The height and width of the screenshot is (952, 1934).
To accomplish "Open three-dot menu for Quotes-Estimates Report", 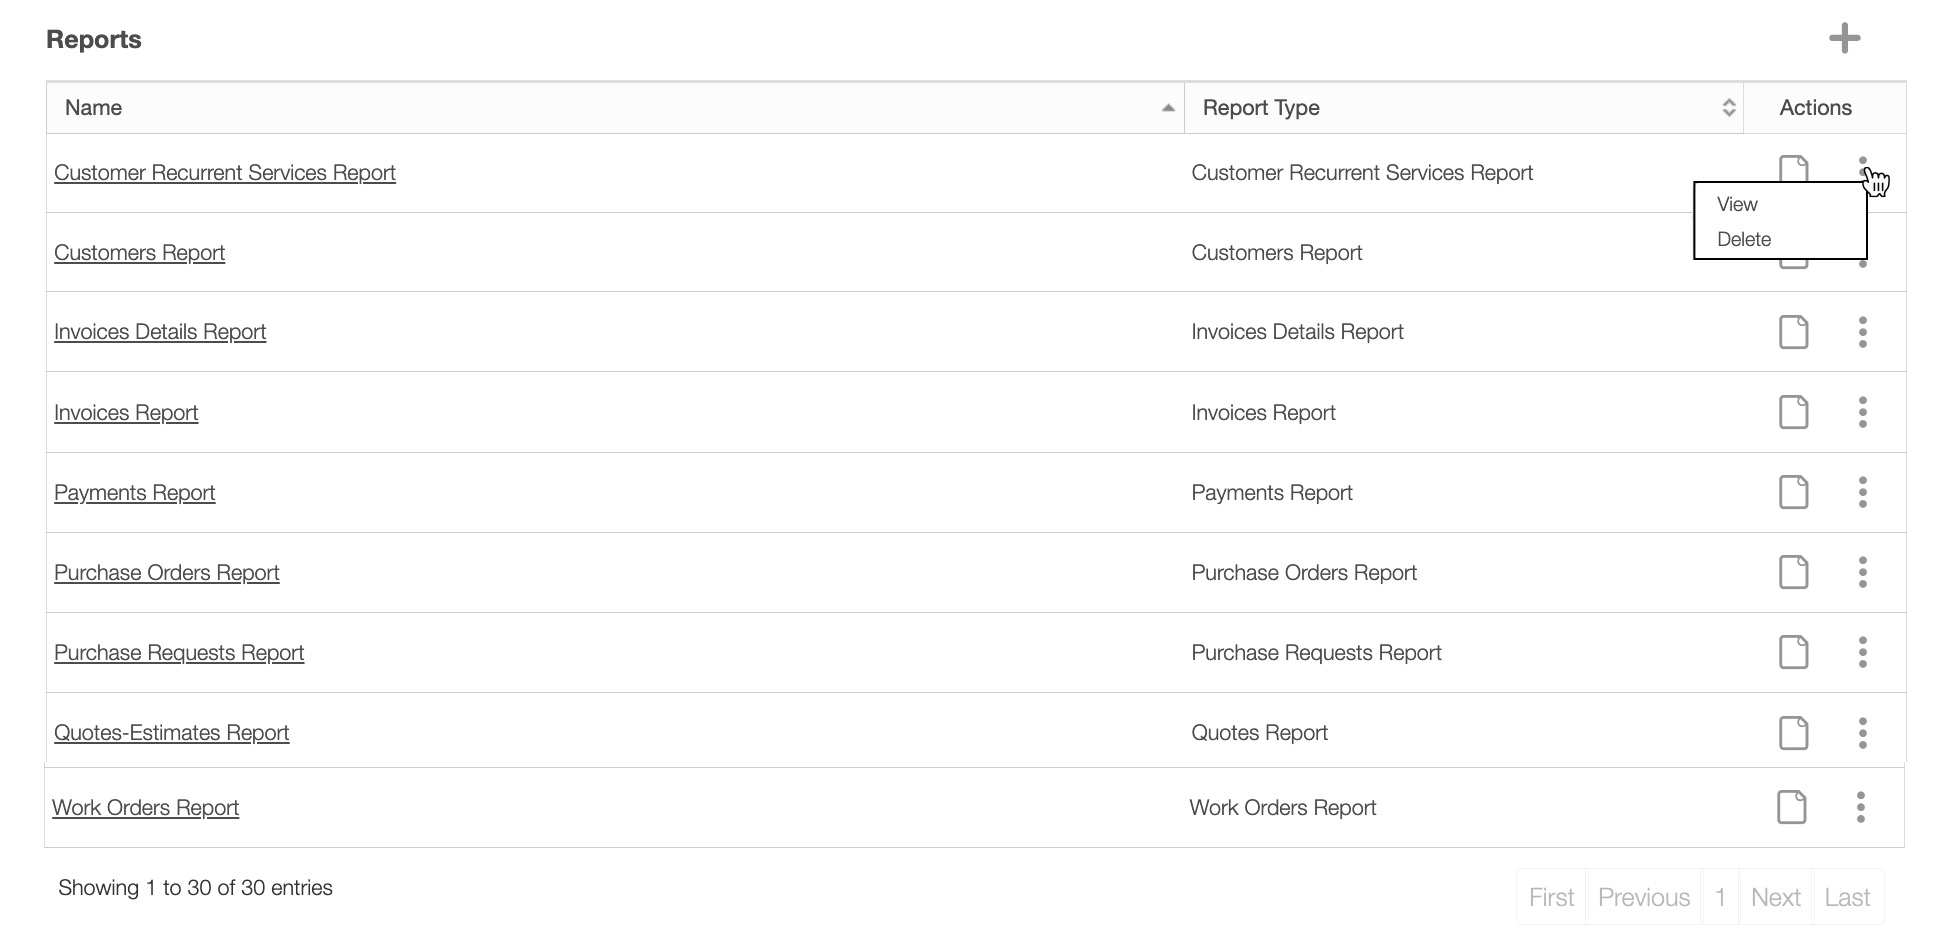I will [1862, 733].
